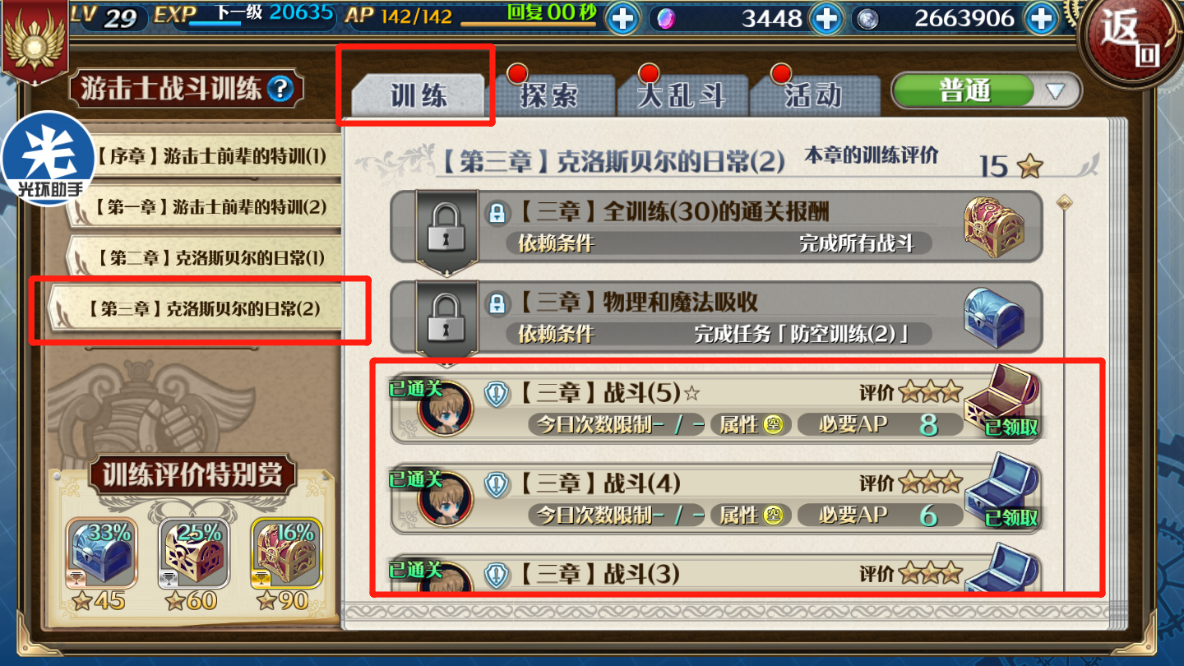Switch to the 探索 tab
This screenshot has width=1184, height=666.
click(x=550, y=95)
